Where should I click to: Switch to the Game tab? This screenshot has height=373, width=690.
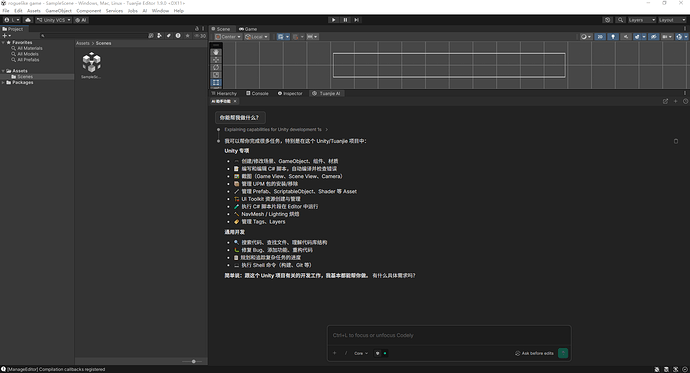[x=248, y=29]
